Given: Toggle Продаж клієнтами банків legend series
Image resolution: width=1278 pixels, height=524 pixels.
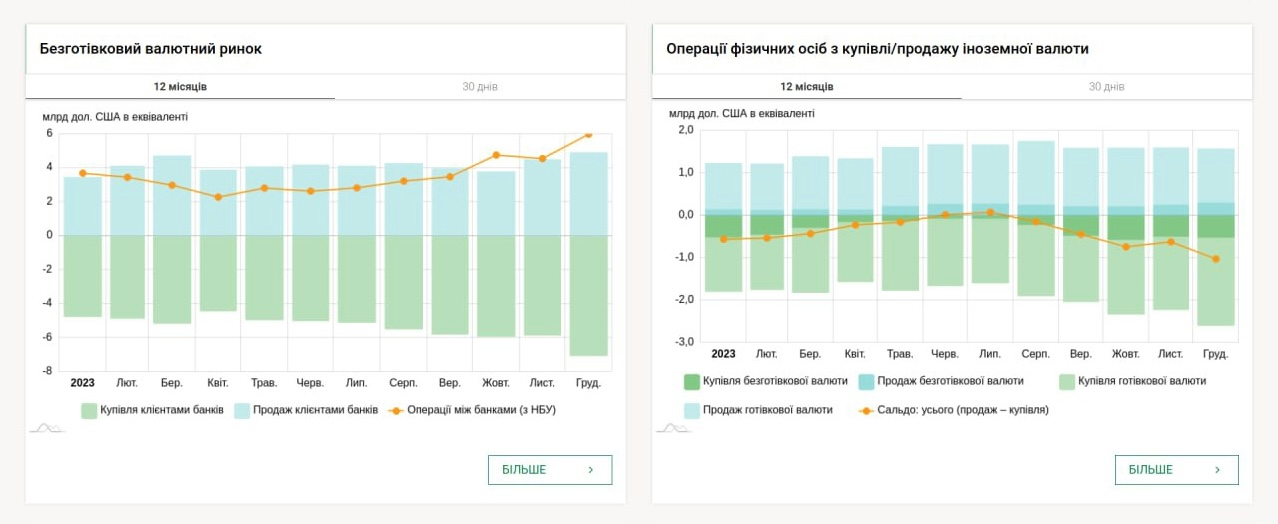Looking at the screenshot, I should pos(306,410).
